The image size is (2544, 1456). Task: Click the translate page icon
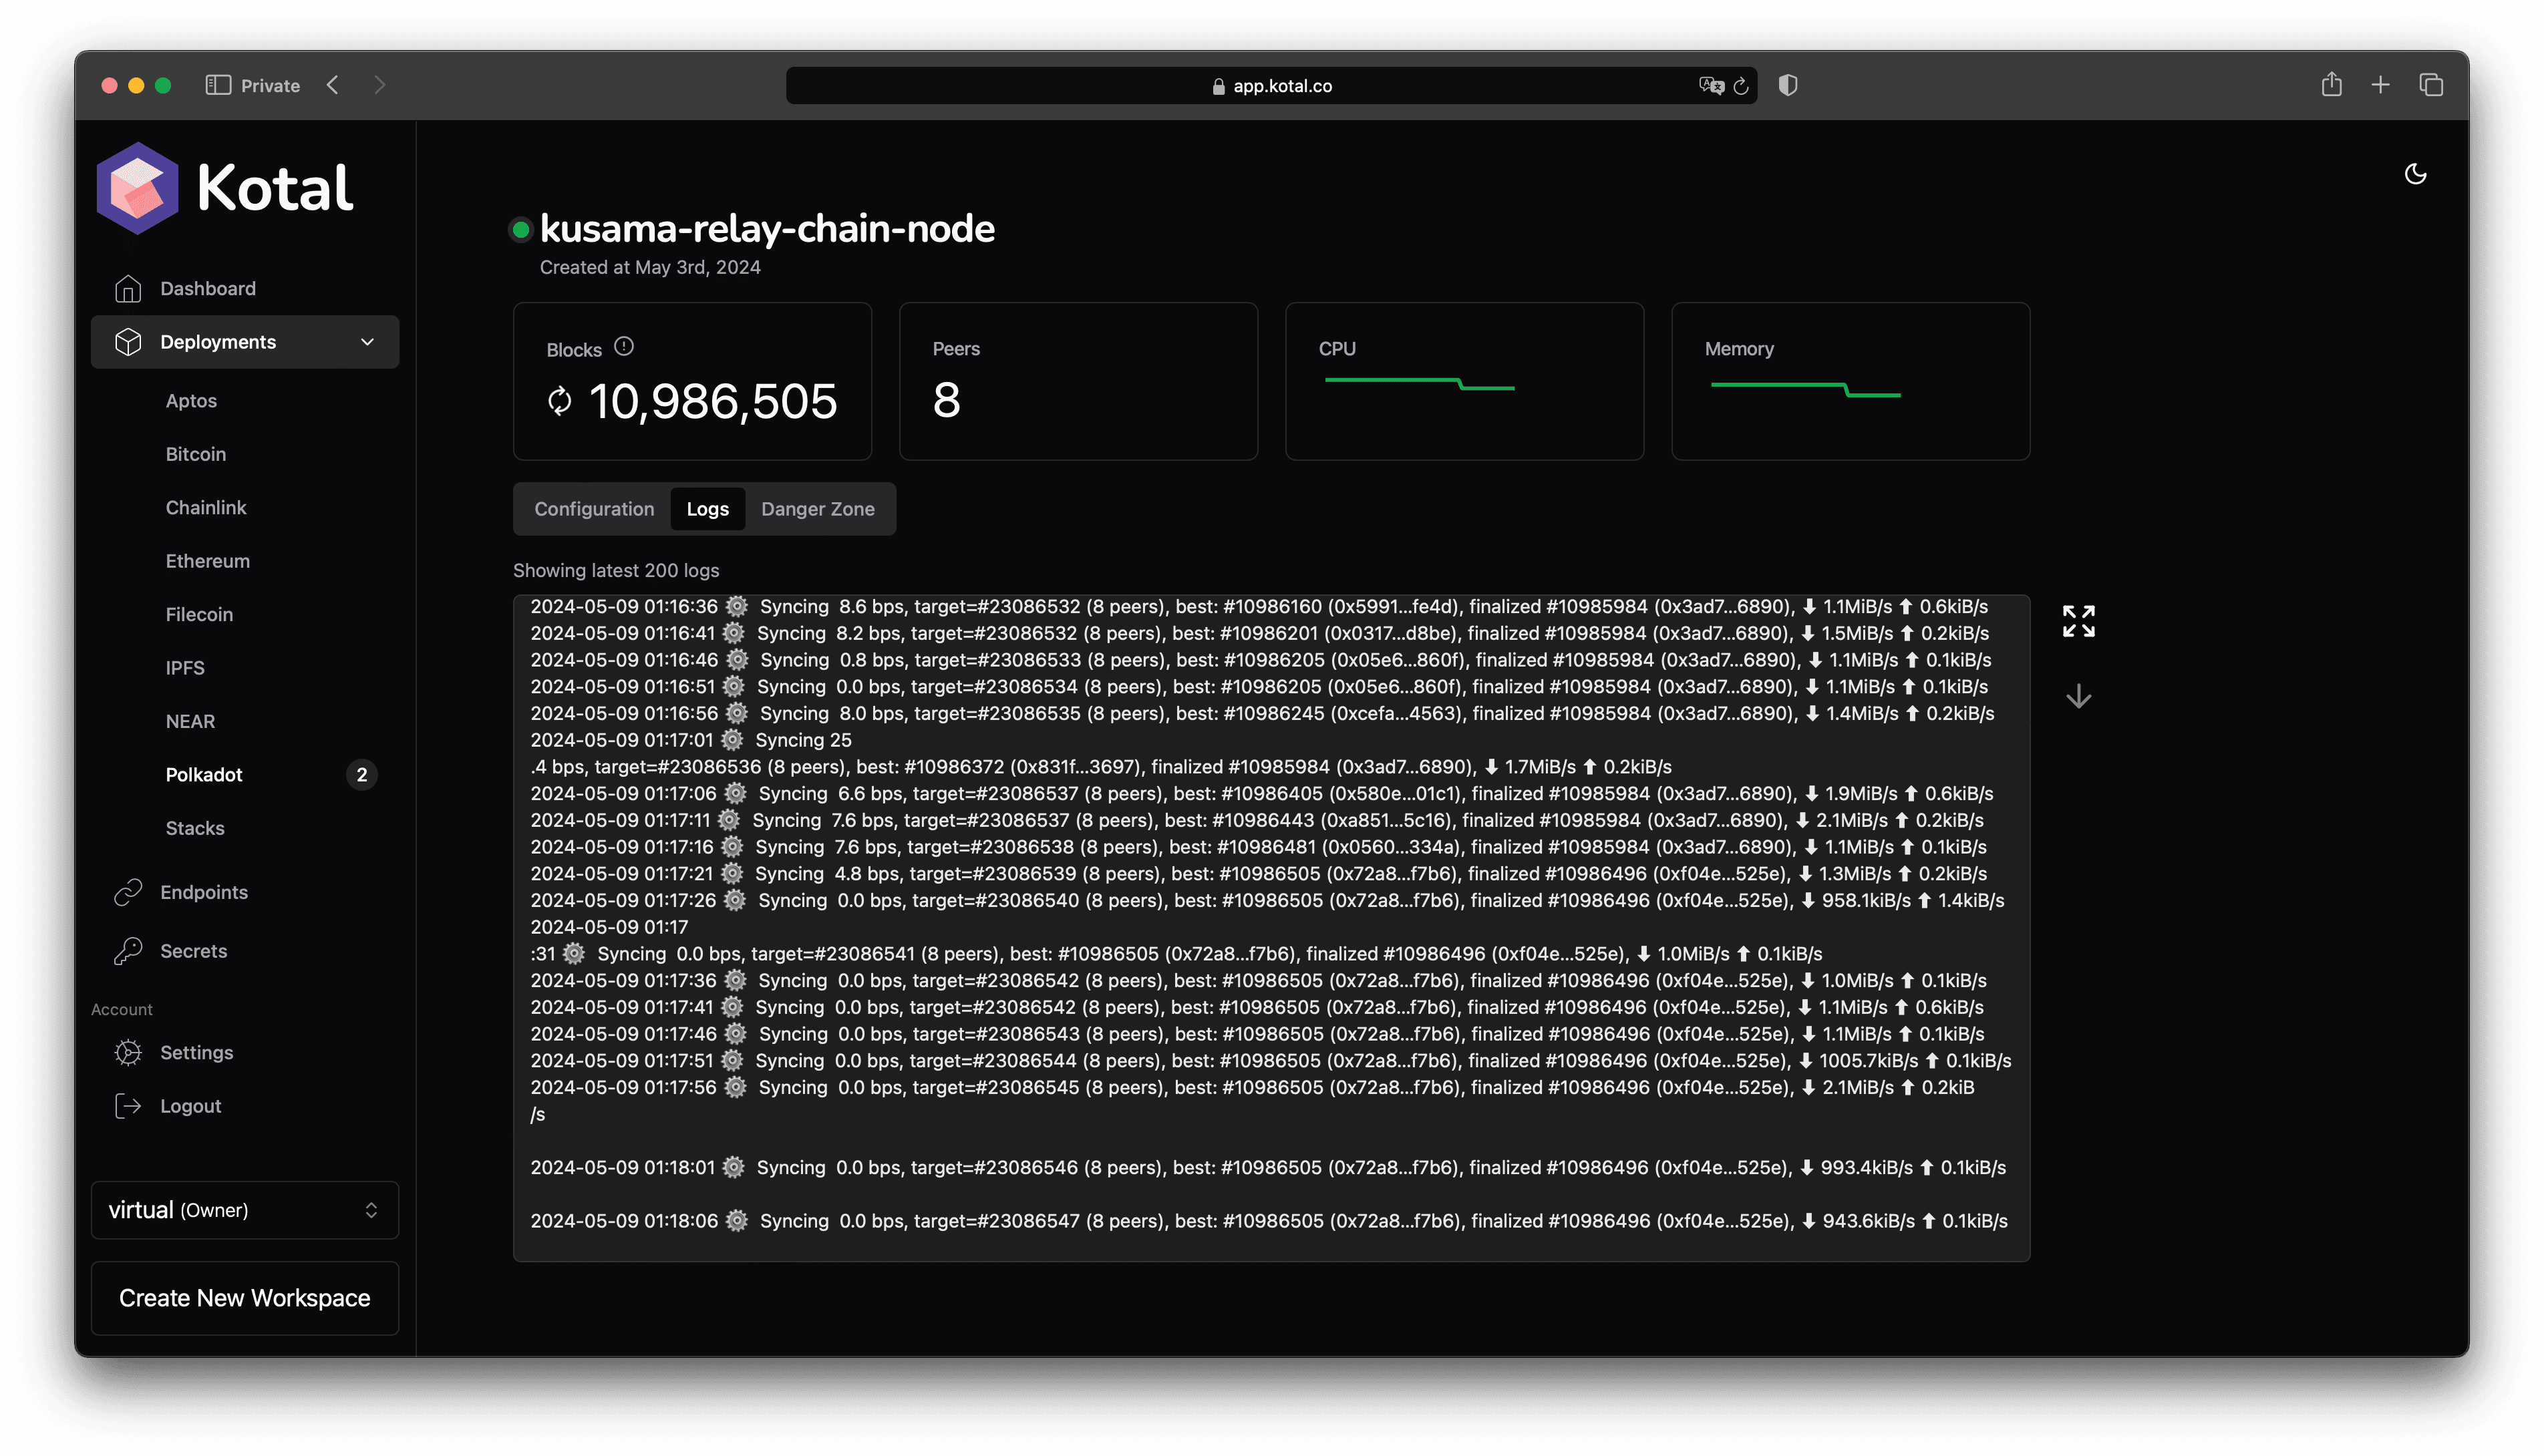[1710, 86]
